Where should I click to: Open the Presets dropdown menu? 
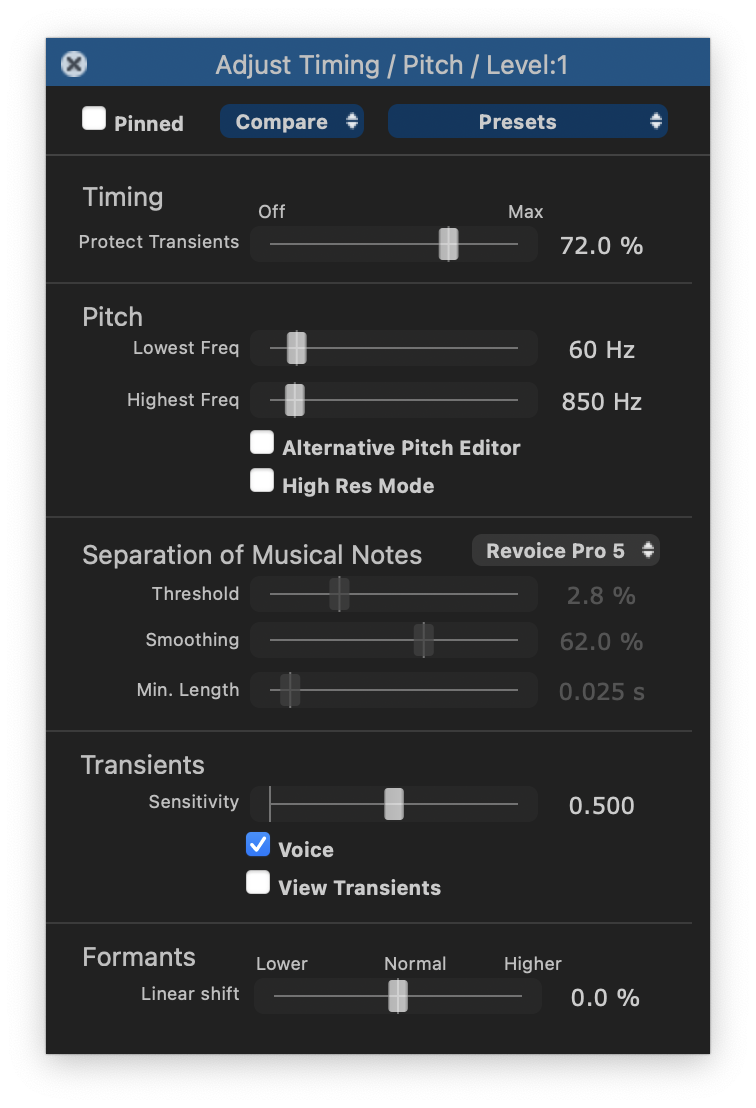click(x=527, y=122)
